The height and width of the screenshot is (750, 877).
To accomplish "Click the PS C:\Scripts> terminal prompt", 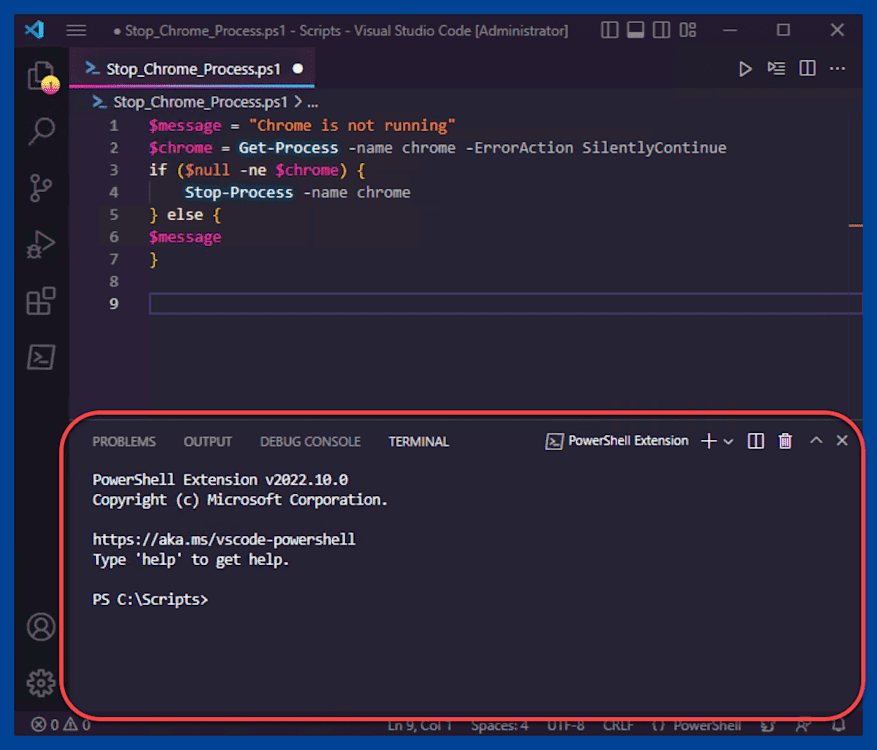I will point(150,599).
